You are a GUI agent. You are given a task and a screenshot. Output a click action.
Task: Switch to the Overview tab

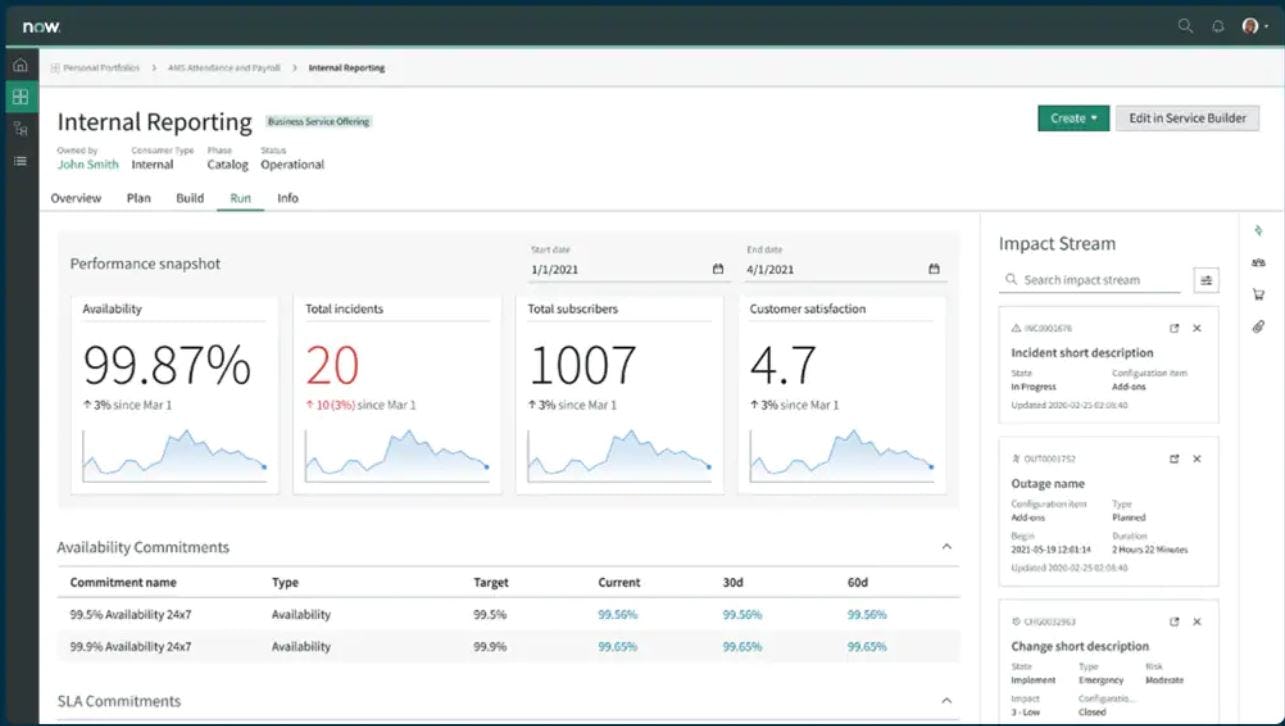point(75,198)
